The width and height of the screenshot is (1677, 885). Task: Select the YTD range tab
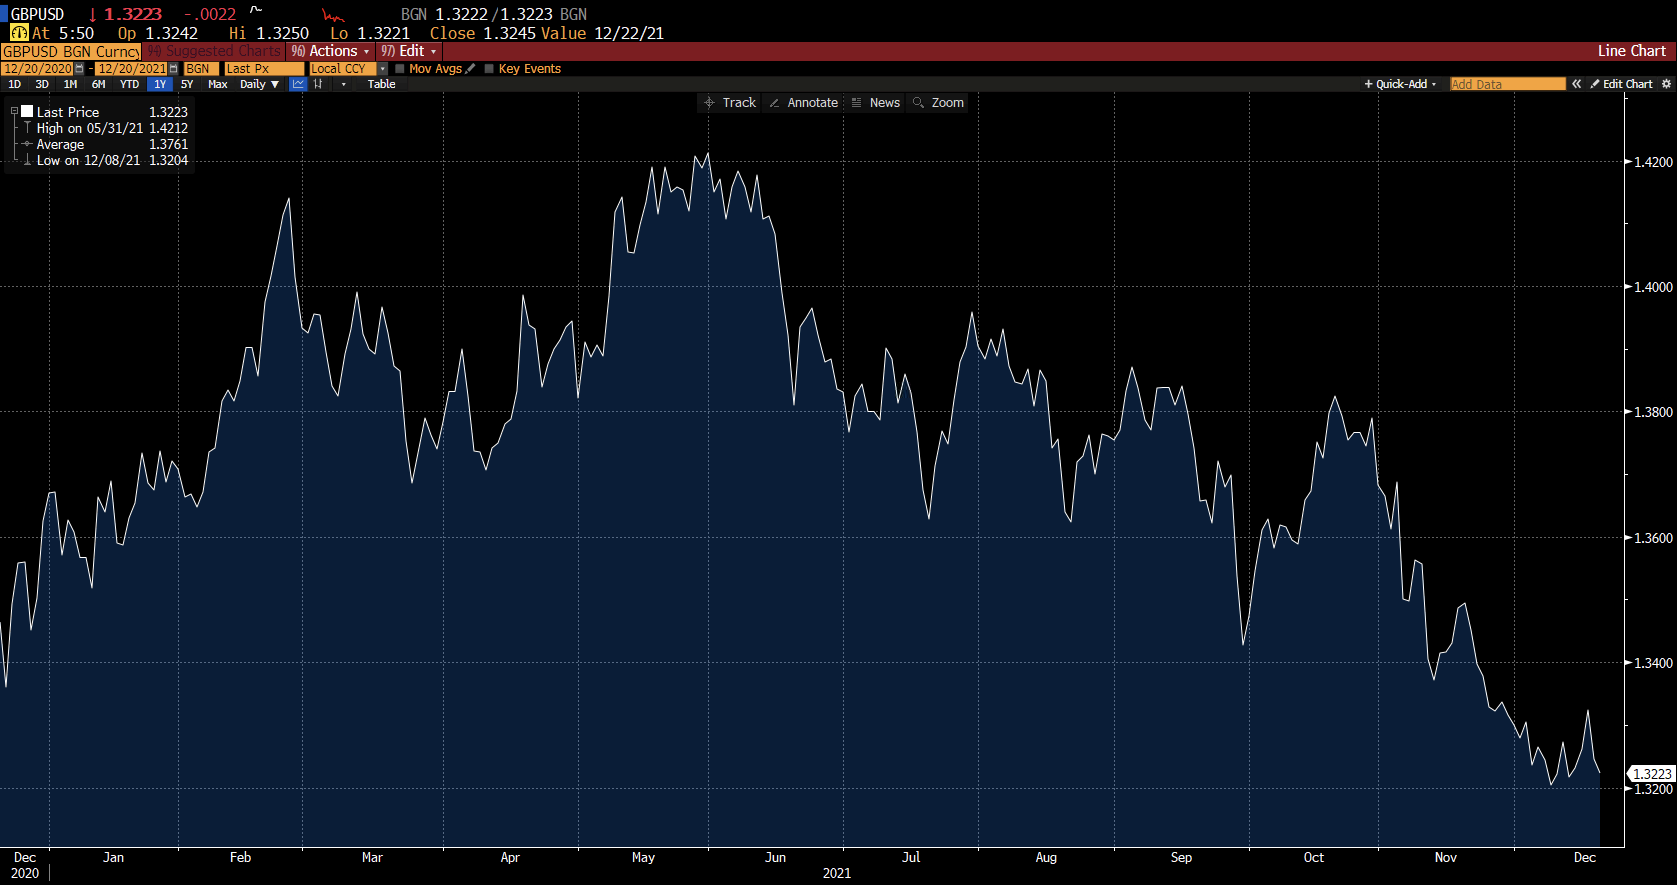(x=130, y=84)
